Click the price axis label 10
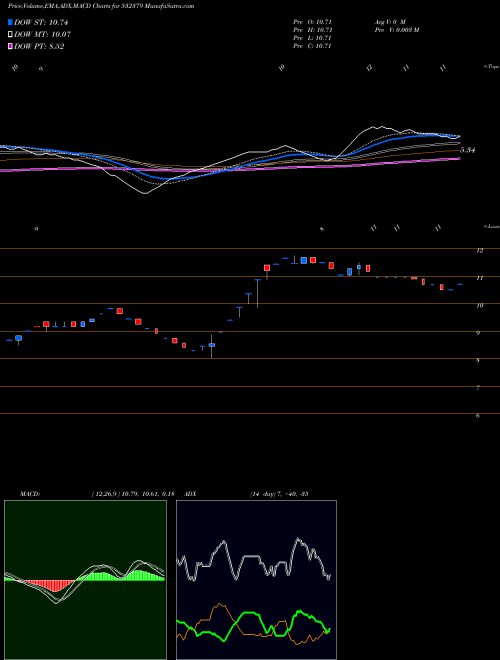The height and width of the screenshot is (660, 500). click(479, 306)
